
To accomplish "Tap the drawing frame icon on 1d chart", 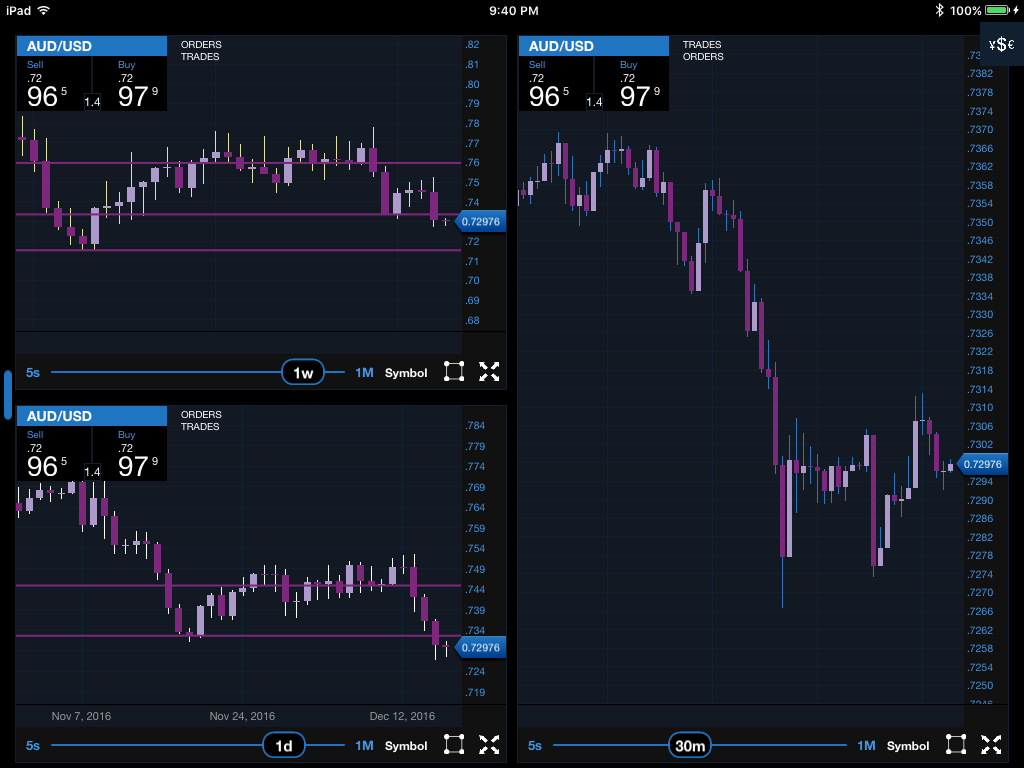I will tap(454, 744).
